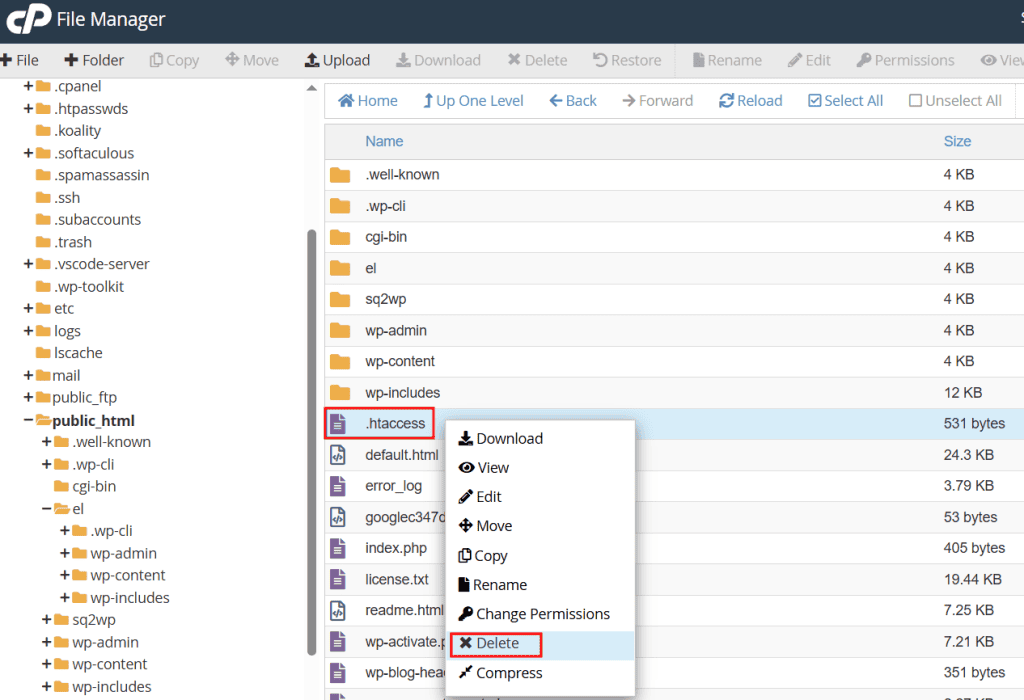
Task: Click .wp-cli folder icon in list
Action: tap(340, 206)
